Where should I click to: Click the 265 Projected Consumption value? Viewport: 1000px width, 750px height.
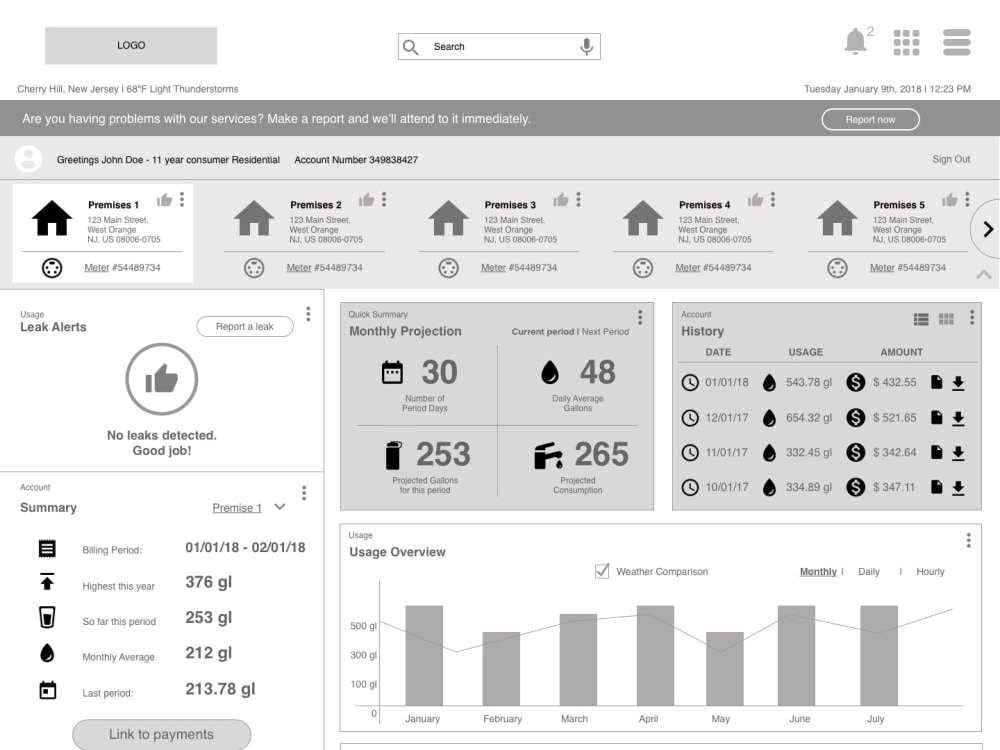coord(601,454)
